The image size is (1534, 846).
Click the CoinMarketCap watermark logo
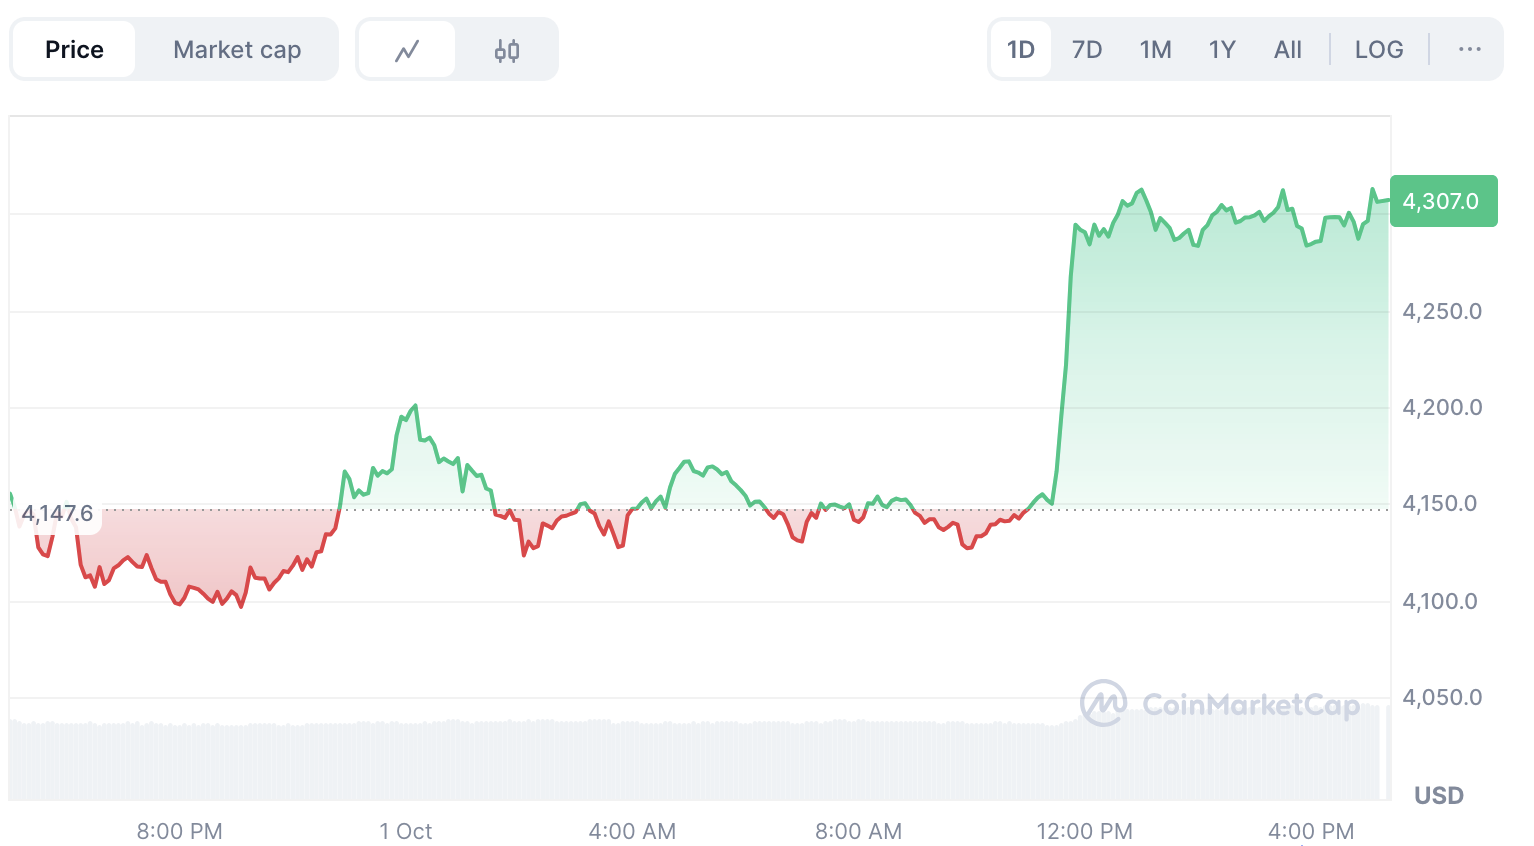pyautogui.click(x=1220, y=704)
